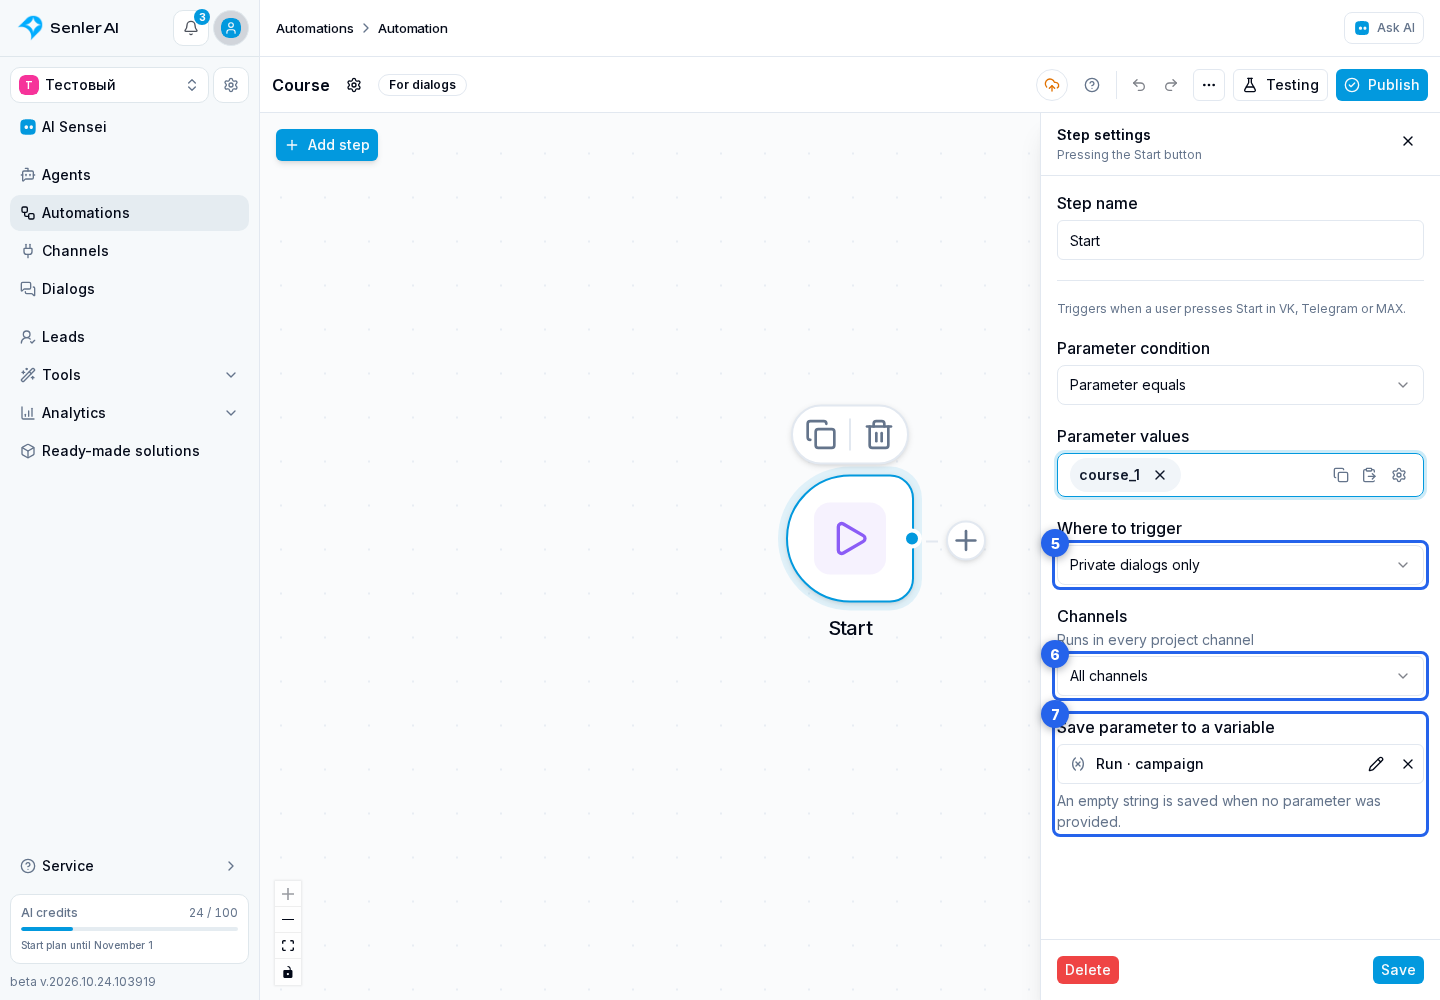Open the help question mark icon
This screenshot has width=1440, height=1000.
click(1092, 85)
